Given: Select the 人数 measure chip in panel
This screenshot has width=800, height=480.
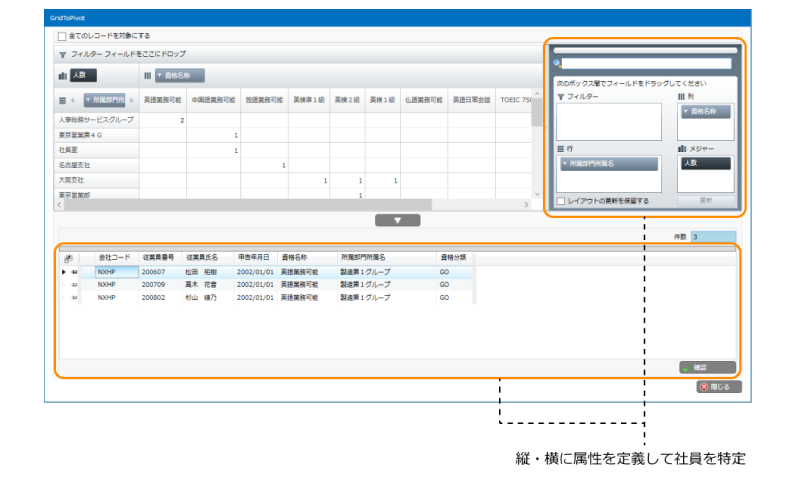Looking at the screenshot, I should [705, 163].
